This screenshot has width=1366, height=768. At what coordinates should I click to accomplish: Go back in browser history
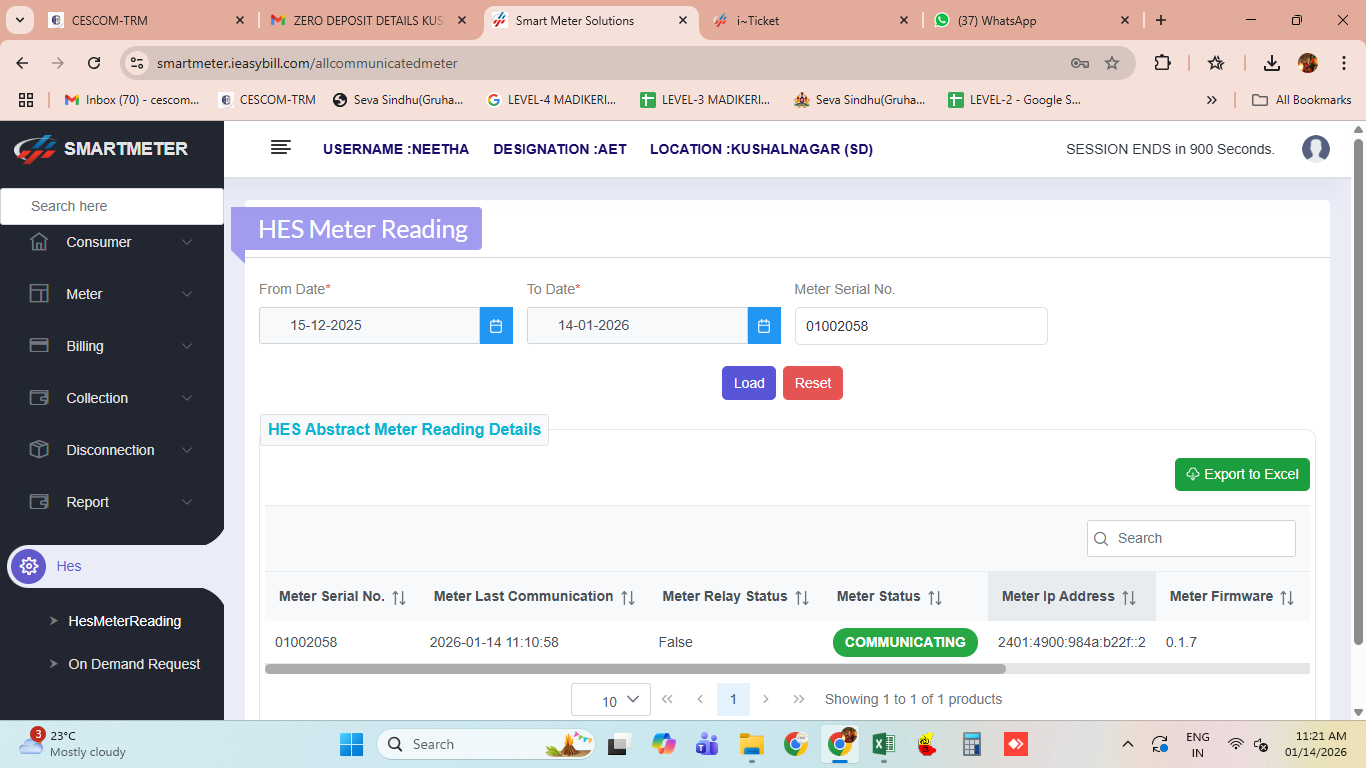click(x=23, y=63)
